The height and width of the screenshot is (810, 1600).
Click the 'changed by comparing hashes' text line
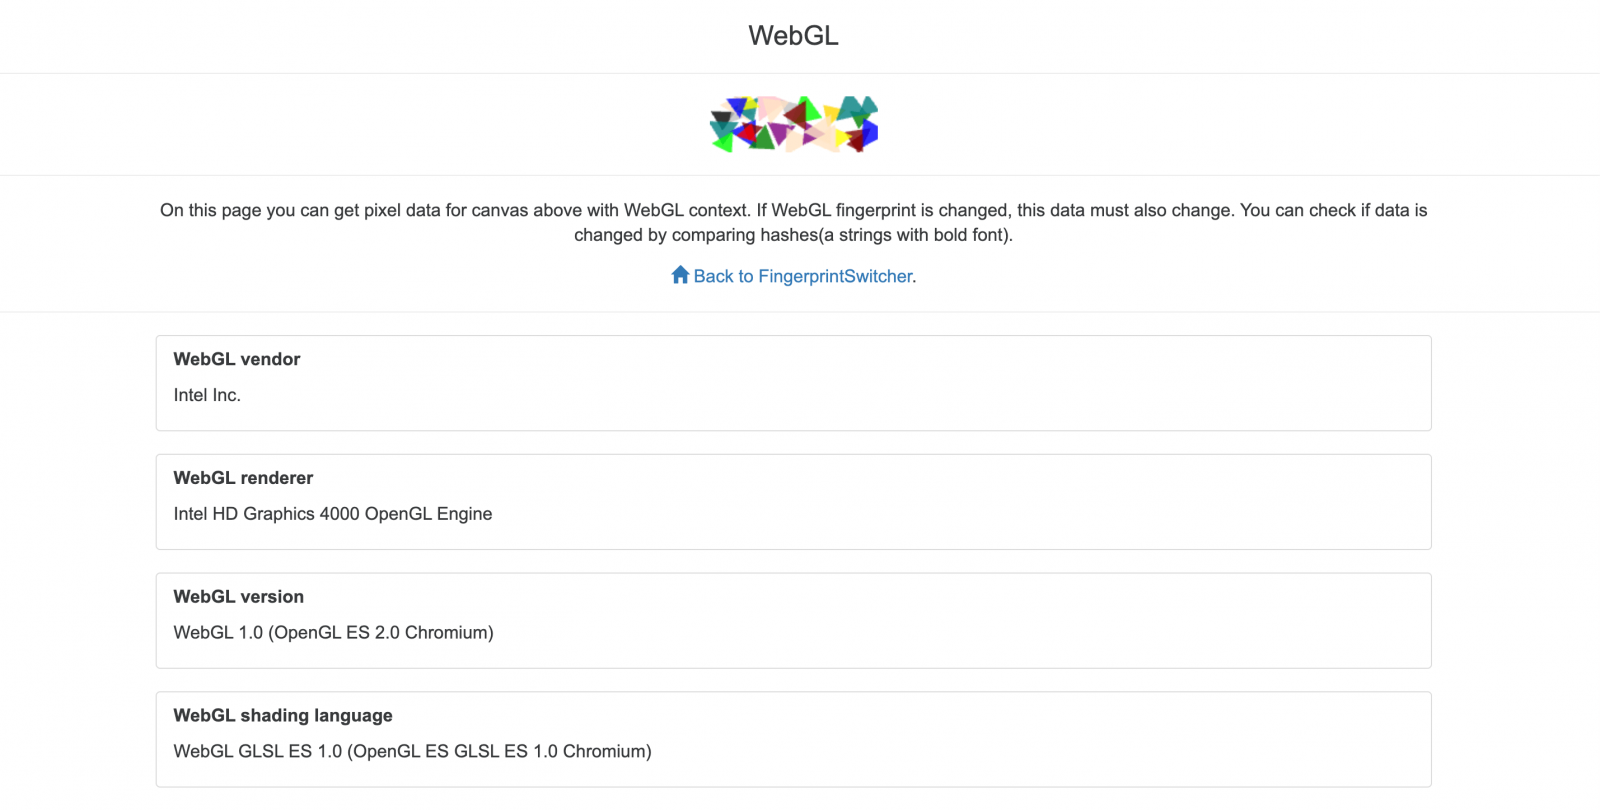pos(793,235)
